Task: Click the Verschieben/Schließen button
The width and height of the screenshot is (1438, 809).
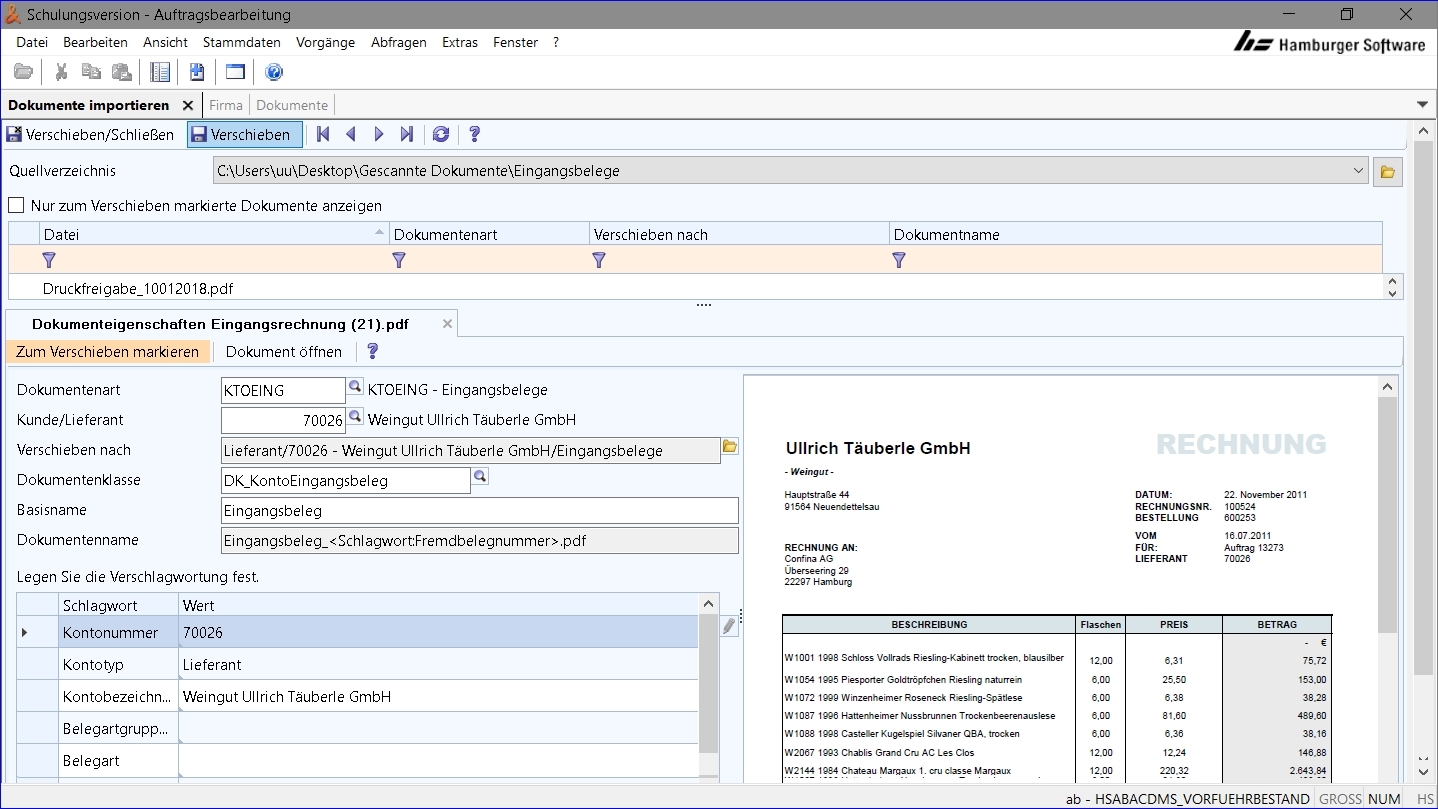Action: (91, 135)
